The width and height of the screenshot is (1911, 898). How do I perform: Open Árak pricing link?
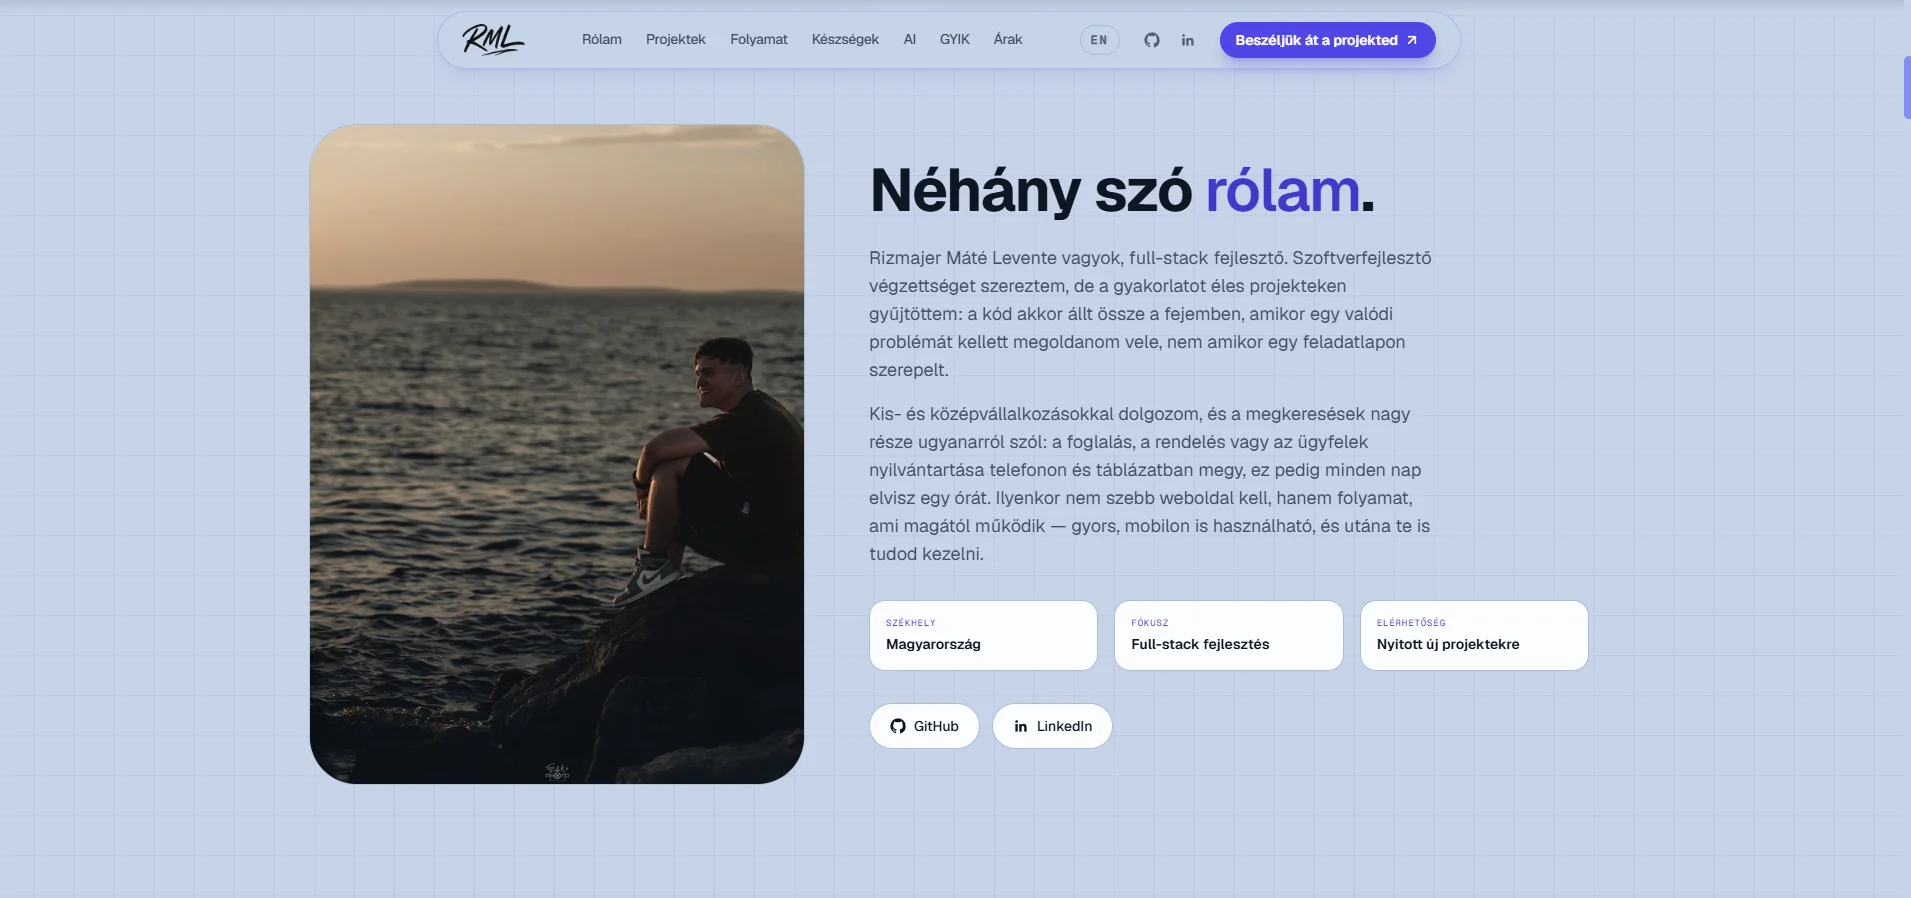pos(1008,40)
